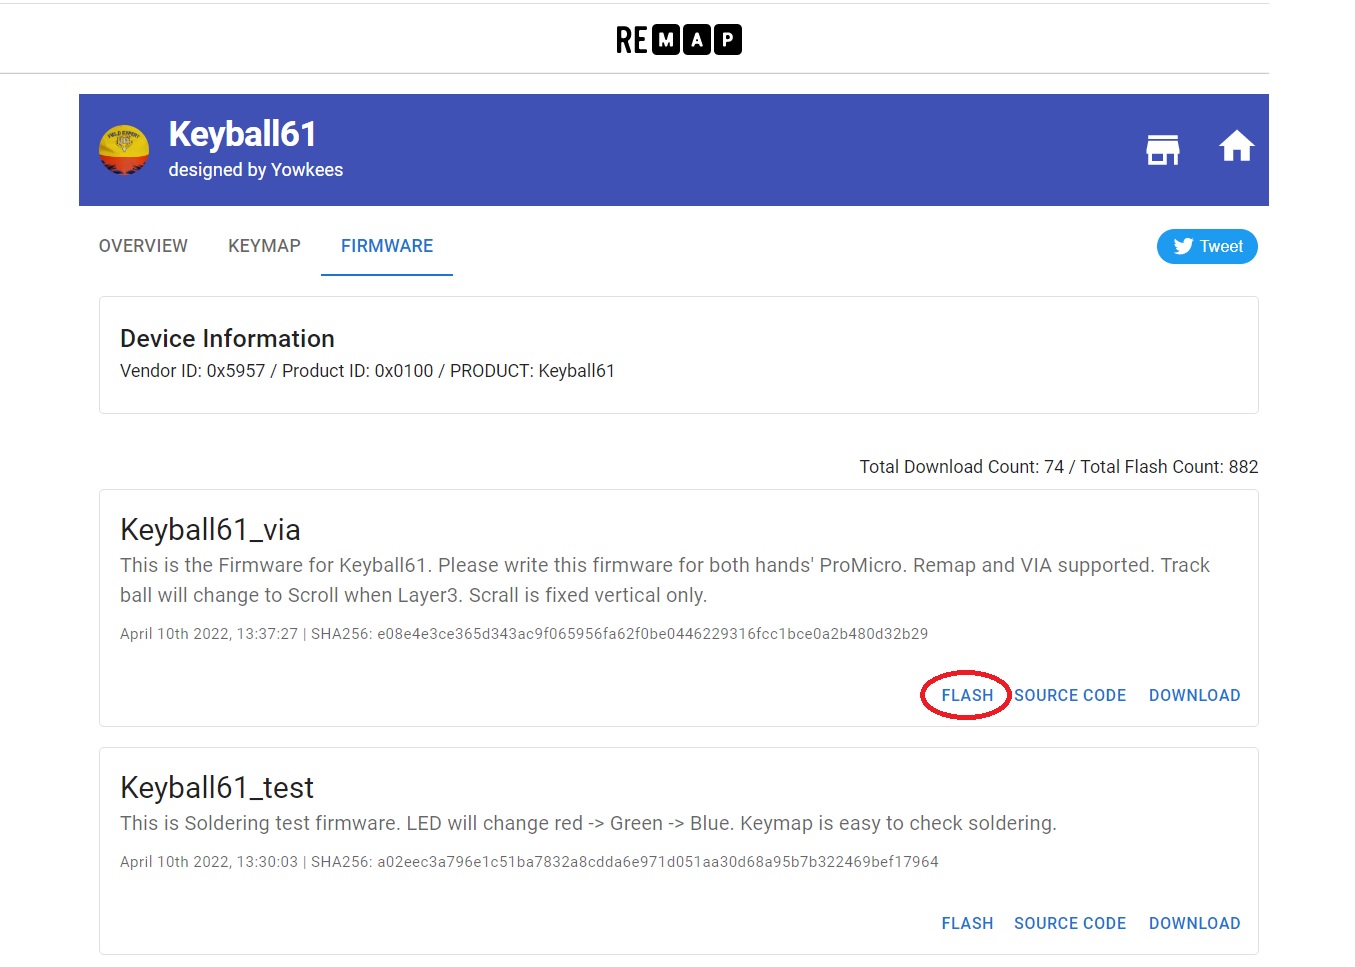Open Source Code for Keyball61_test
Viewport: 1355px width, 967px height.
pos(1070,923)
